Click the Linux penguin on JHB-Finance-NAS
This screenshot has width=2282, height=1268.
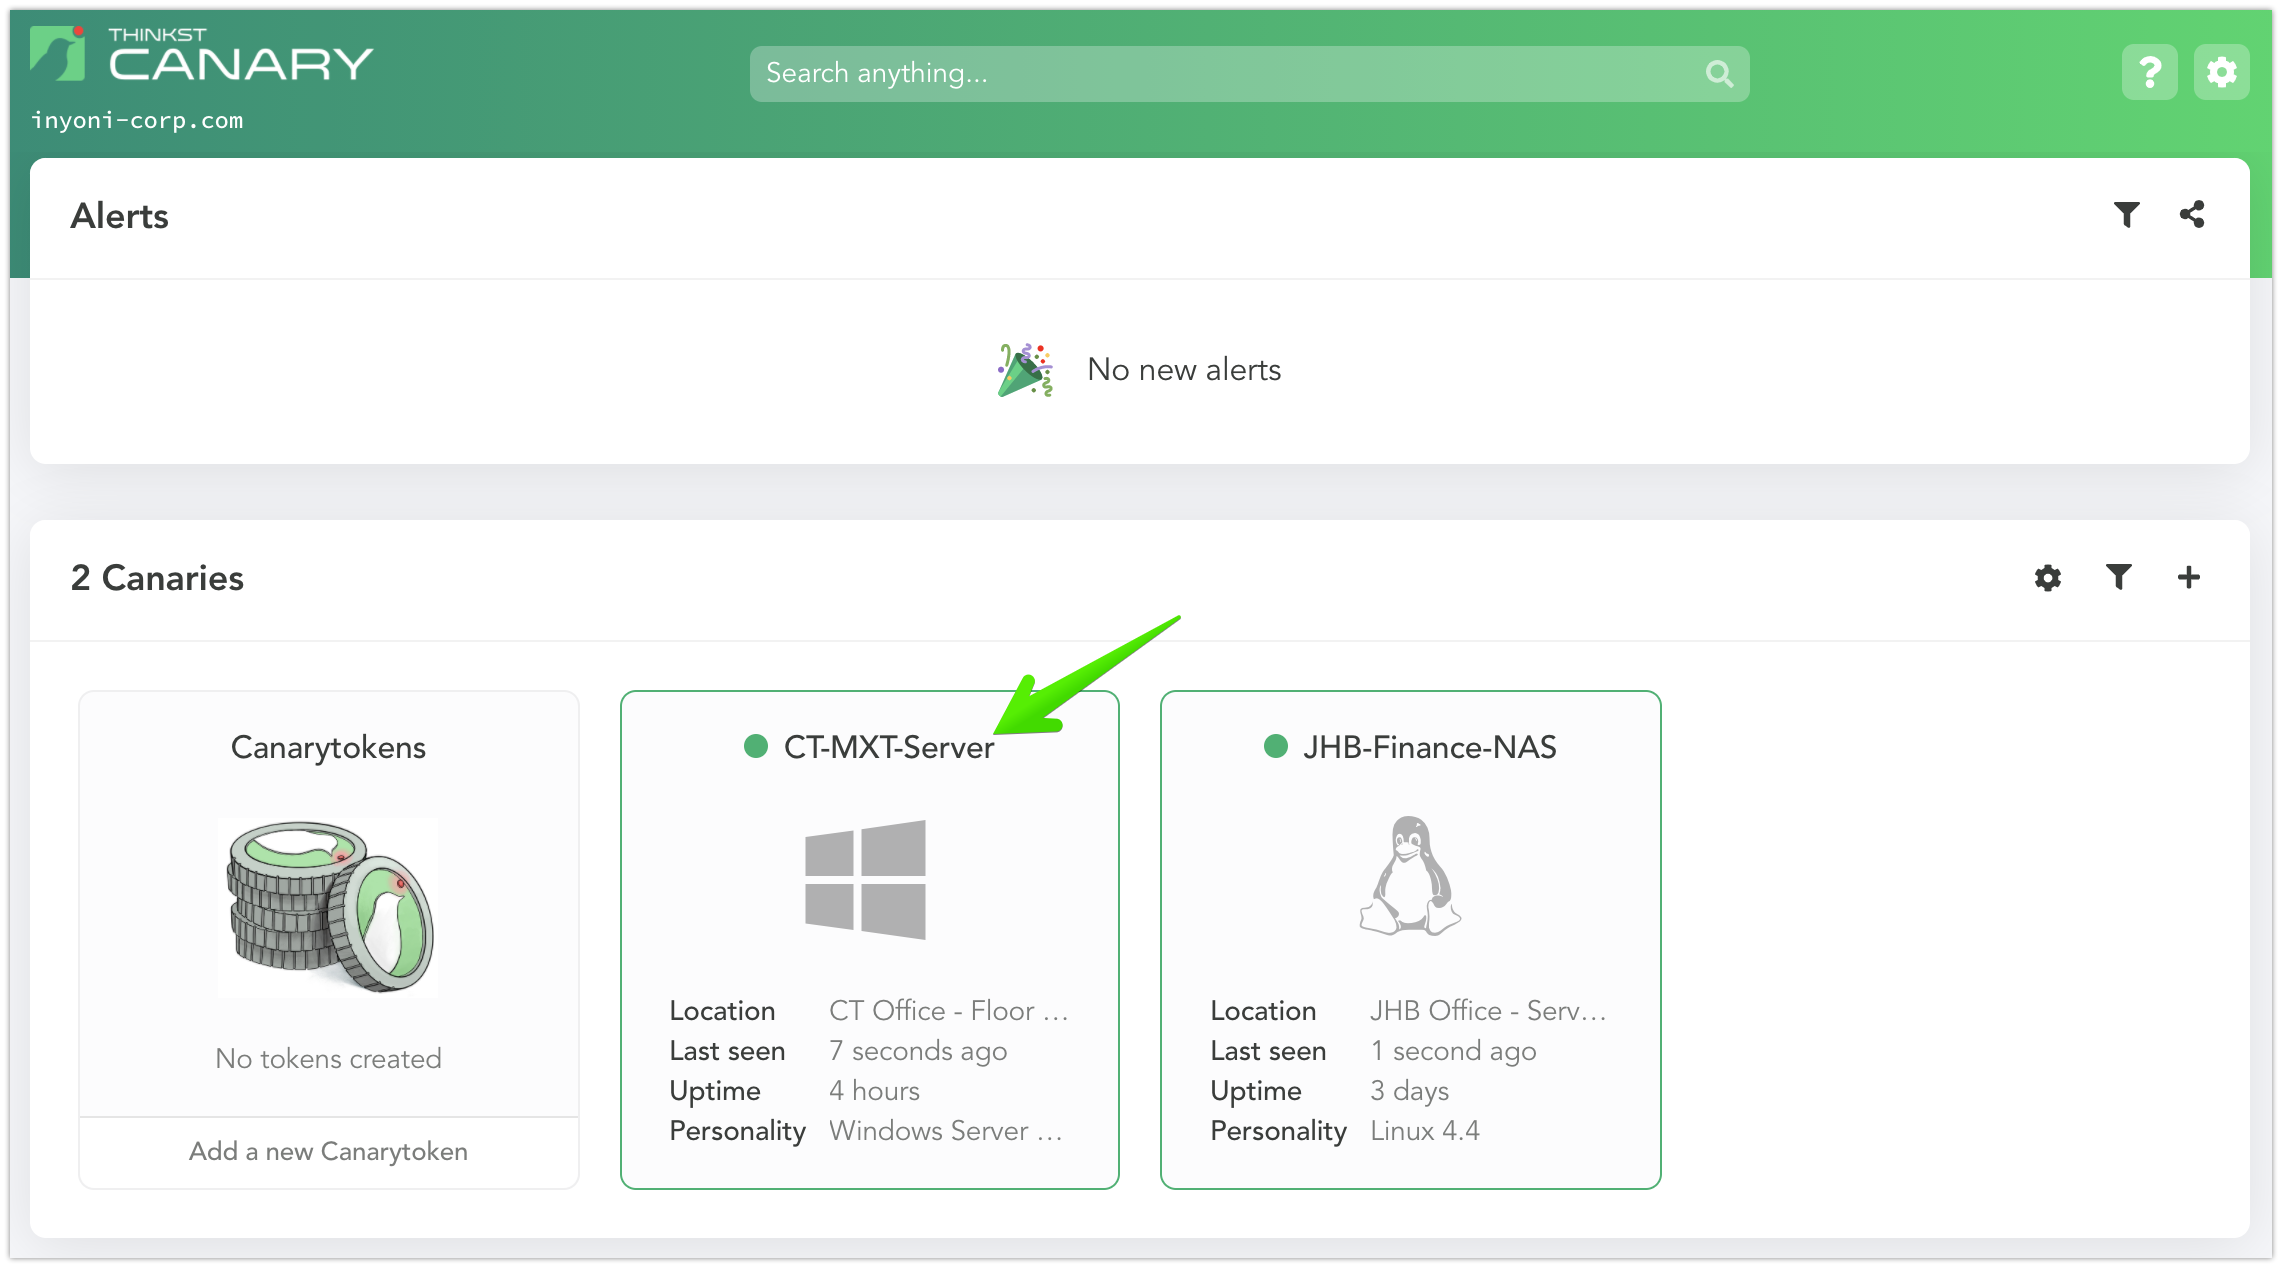[x=1410, y=876]
